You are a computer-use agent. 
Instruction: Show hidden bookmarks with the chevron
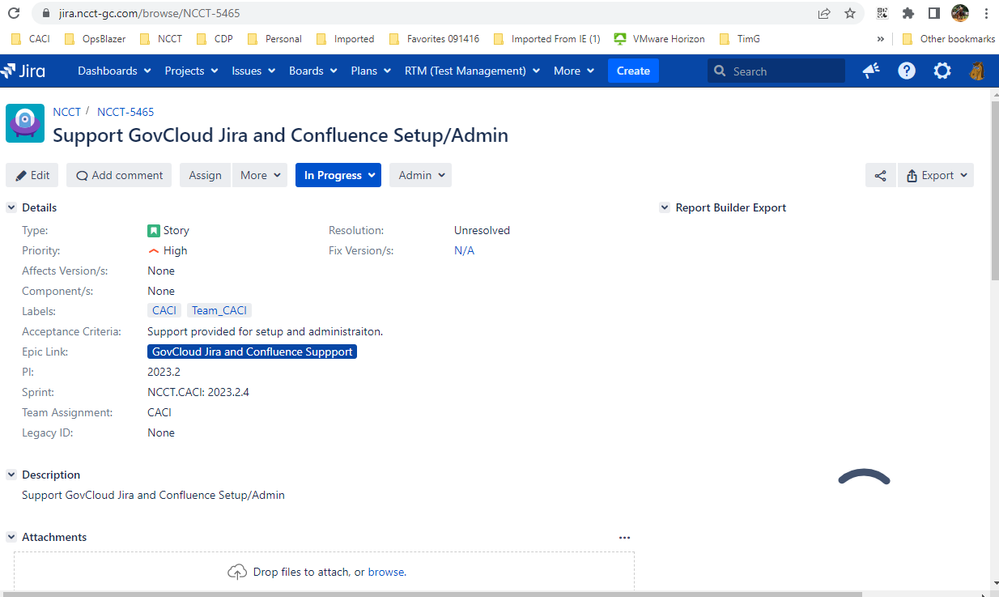(x=880, y=39)
